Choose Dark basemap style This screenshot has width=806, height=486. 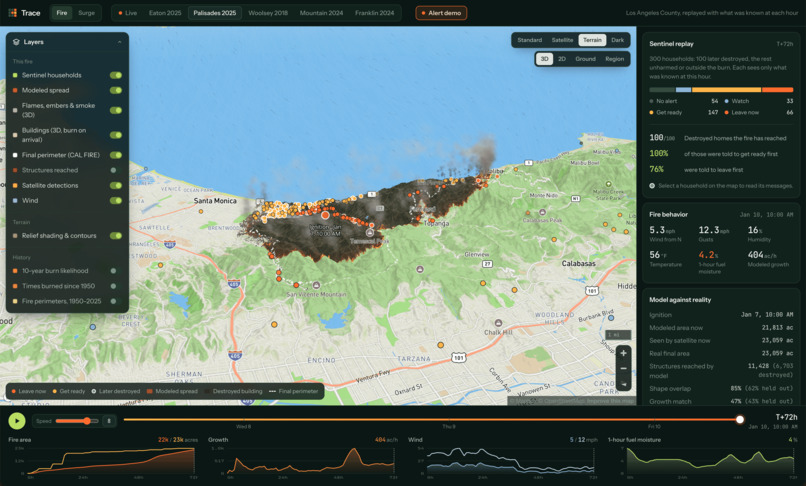(x=617, y=40)
